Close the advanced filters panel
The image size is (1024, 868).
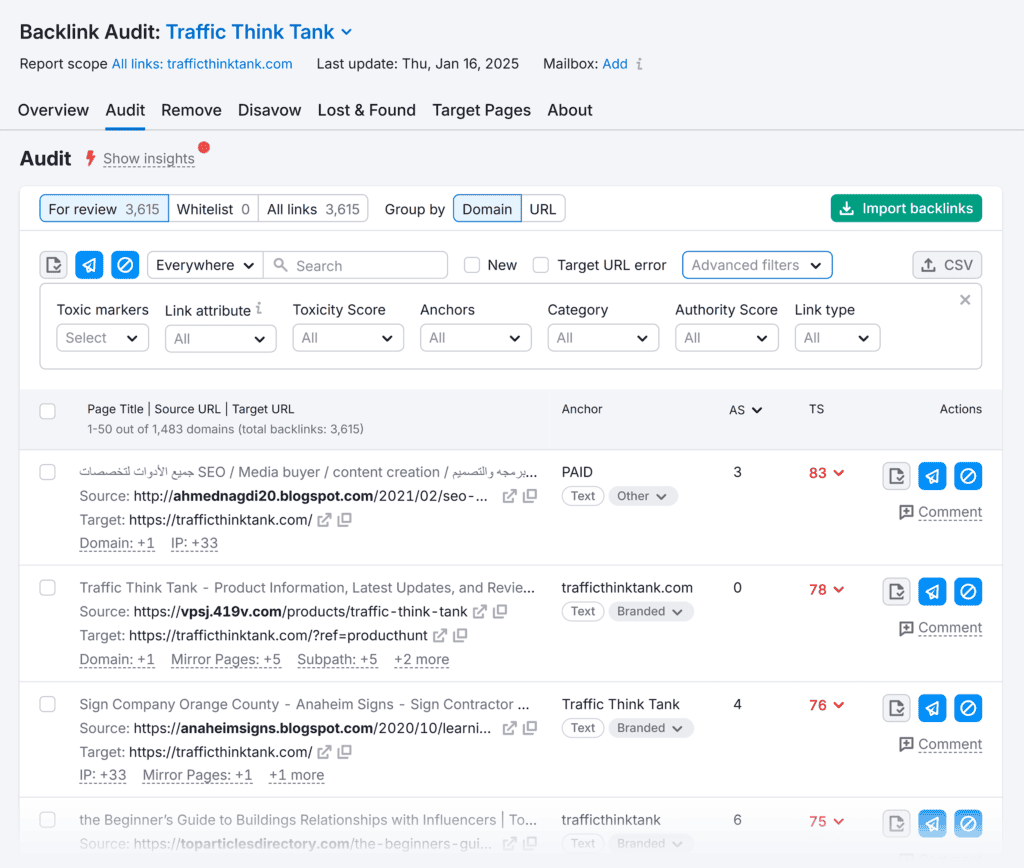965,300
